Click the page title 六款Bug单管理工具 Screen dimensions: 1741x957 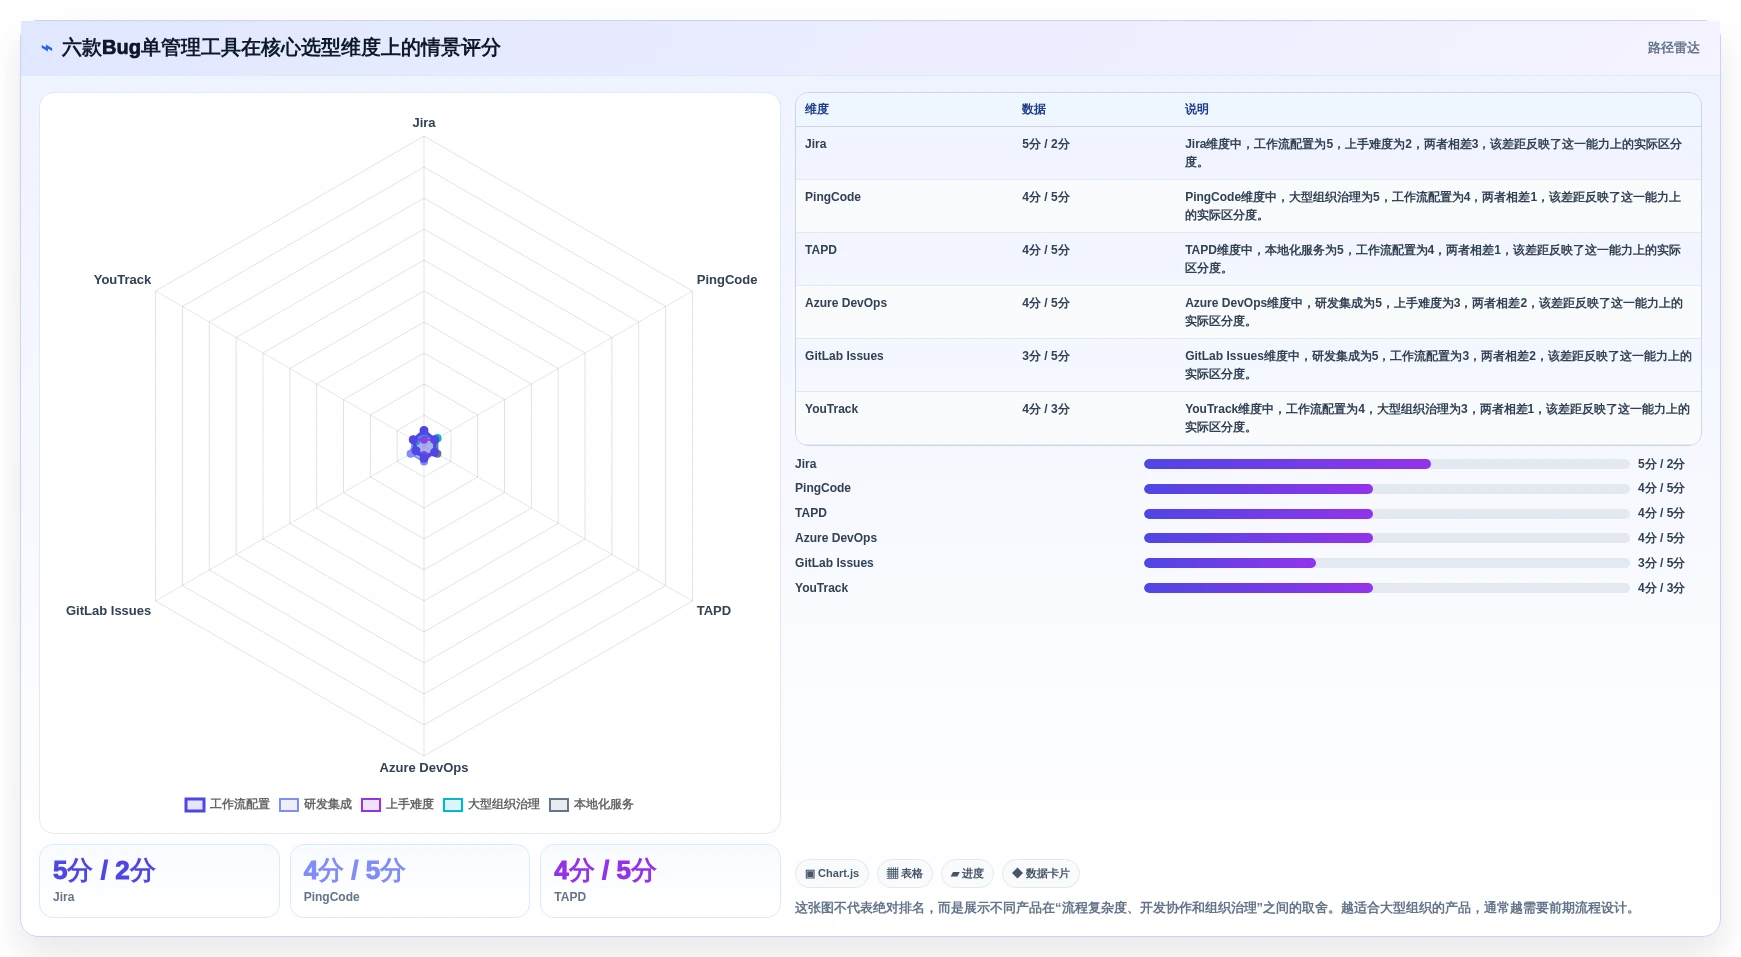point(281,48)
